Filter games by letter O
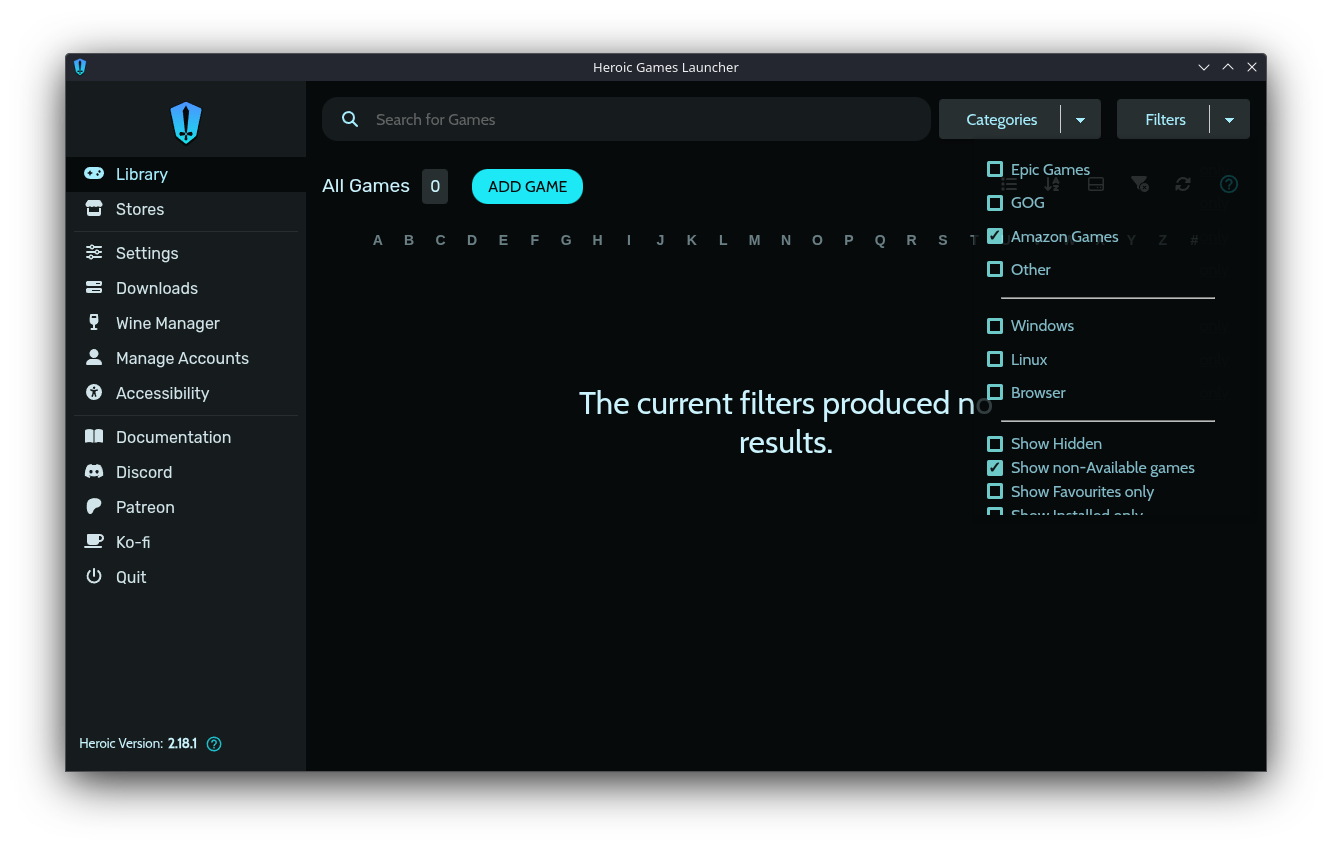Viewport: 1332px width, 849px height. (817, 240)
